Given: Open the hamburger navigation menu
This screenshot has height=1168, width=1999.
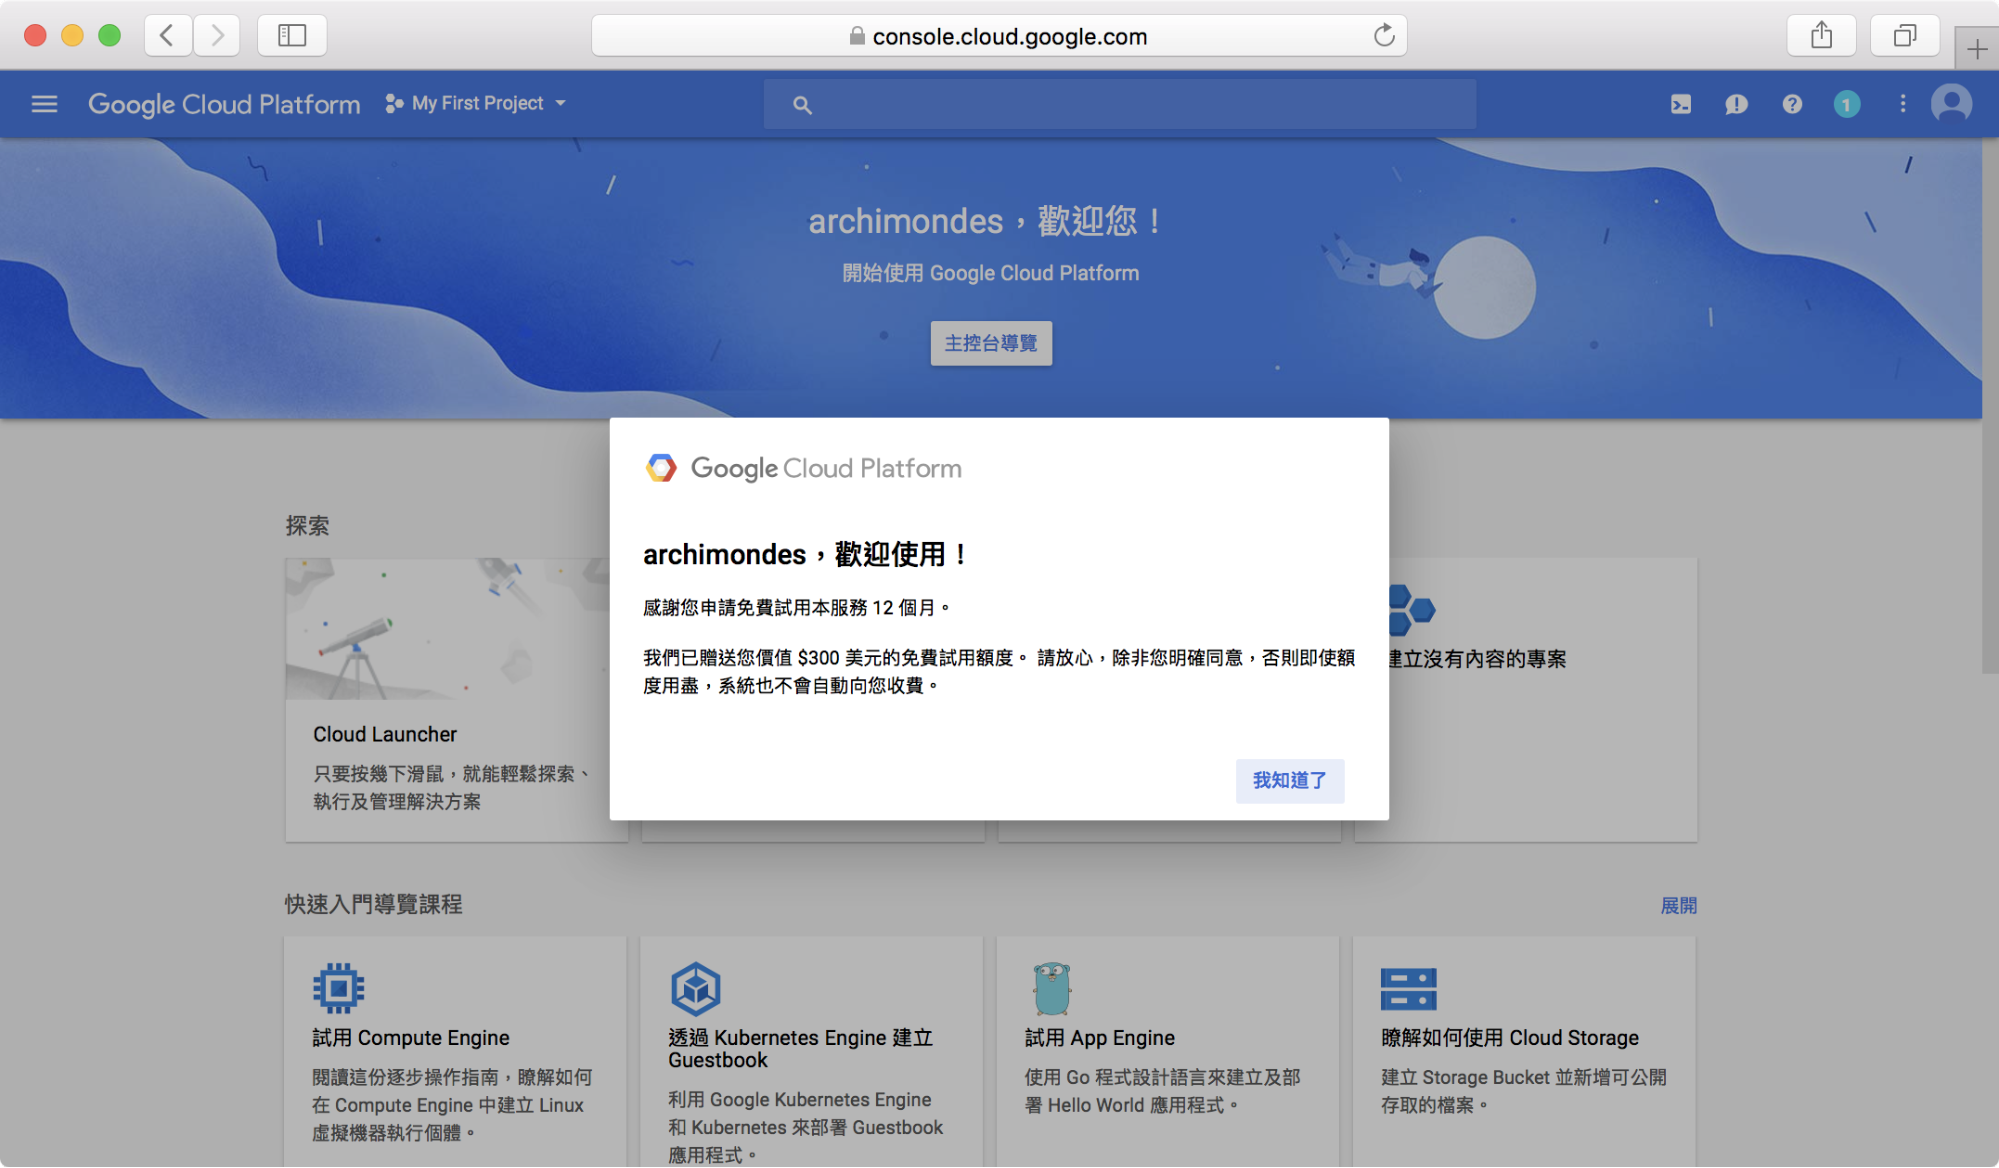Looking at the screenshot, I should tap(44, 104).
